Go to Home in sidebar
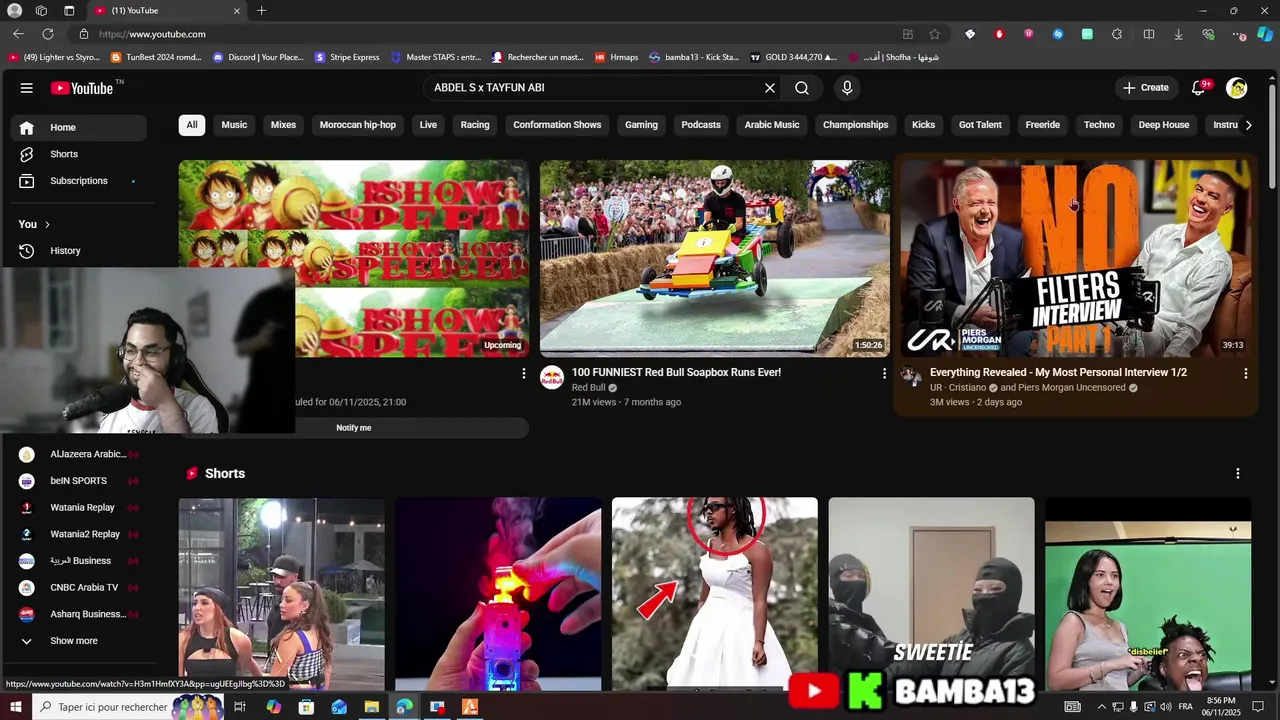Image resolution: width=1280 pixels, height=720 pixels. click(x=79, y=127)
